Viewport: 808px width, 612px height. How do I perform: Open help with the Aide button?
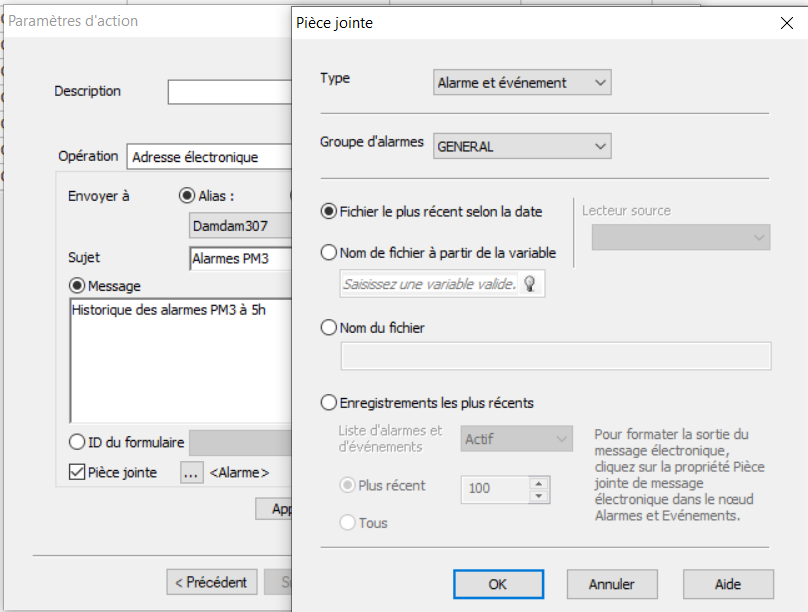727,584
